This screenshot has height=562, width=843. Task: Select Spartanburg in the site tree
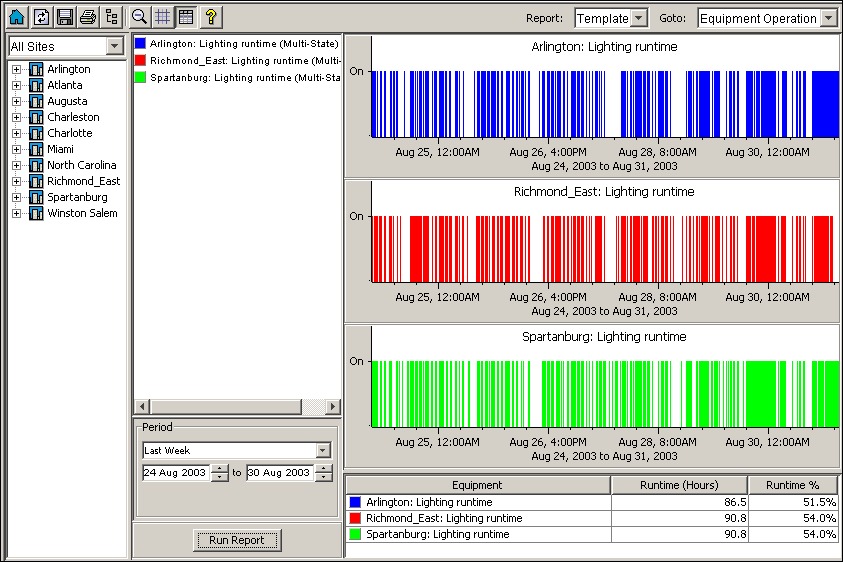pyautogui.click(x=77, y=197)
